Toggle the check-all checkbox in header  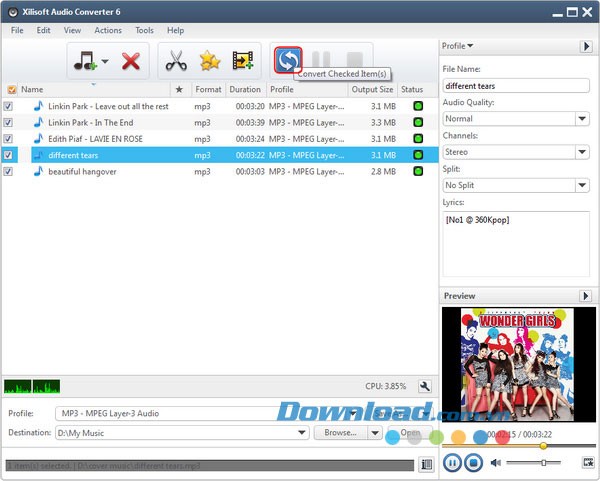coord(12,90)
